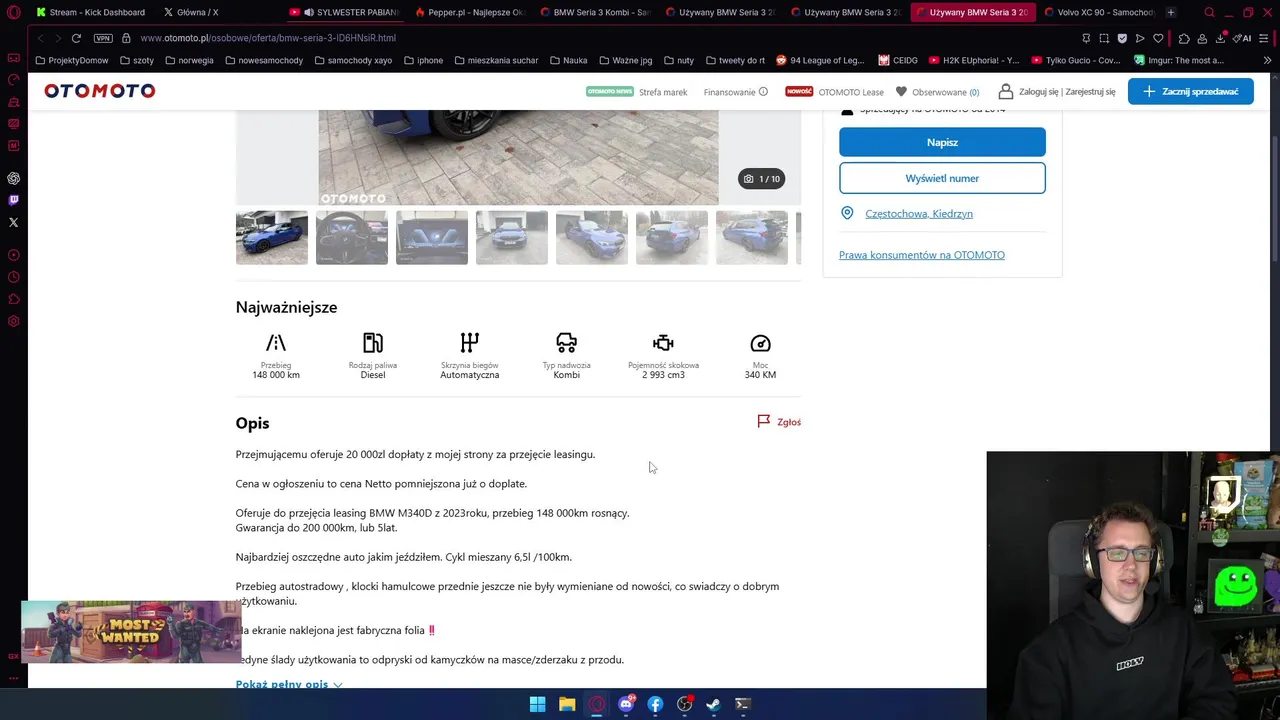This screenshot has height=720, width=1280.
Task: Open Prawa konsumentów na OTOMOTO link
Action: coord(922,255)
